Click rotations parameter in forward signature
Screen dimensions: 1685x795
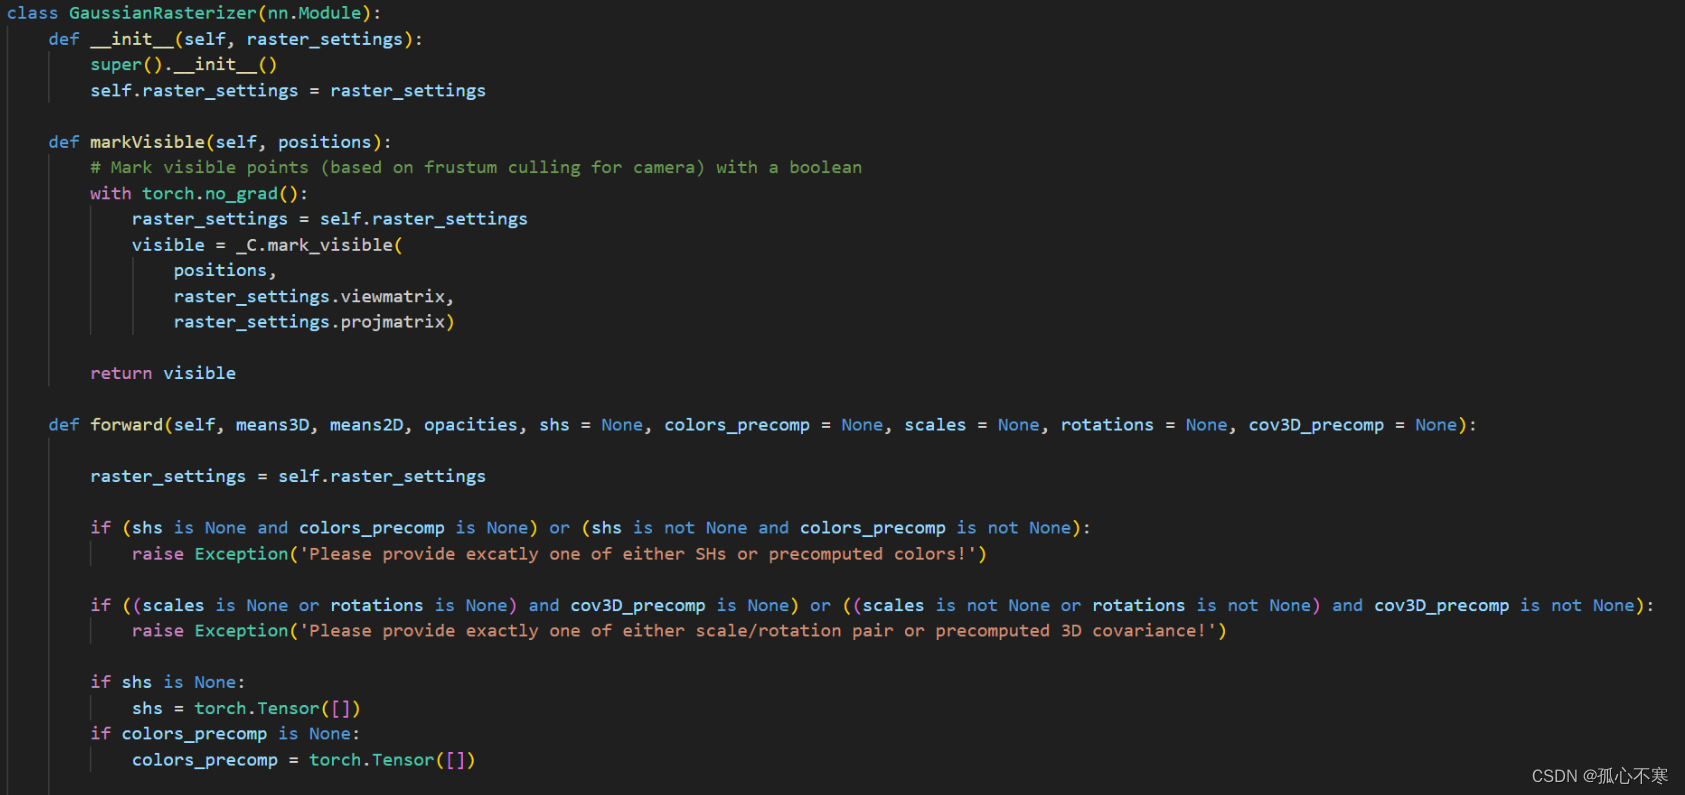(x=1107, y=425)
